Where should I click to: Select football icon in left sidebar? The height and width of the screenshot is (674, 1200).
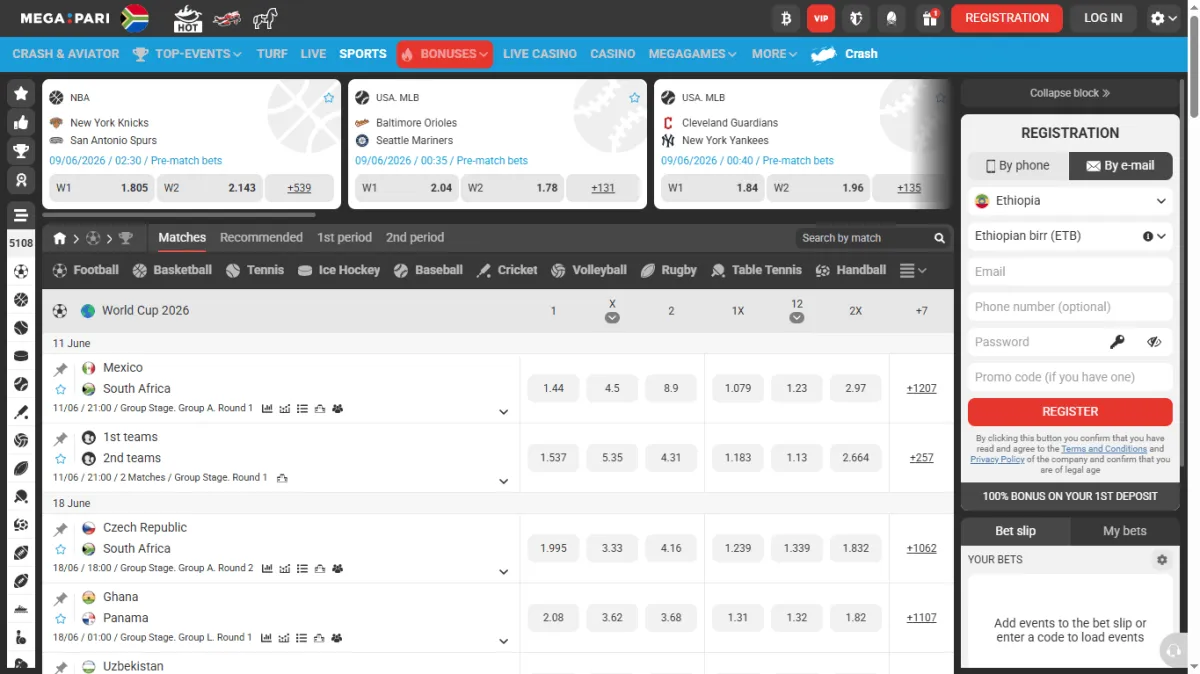pyautogui.click(x=21, y=271)
